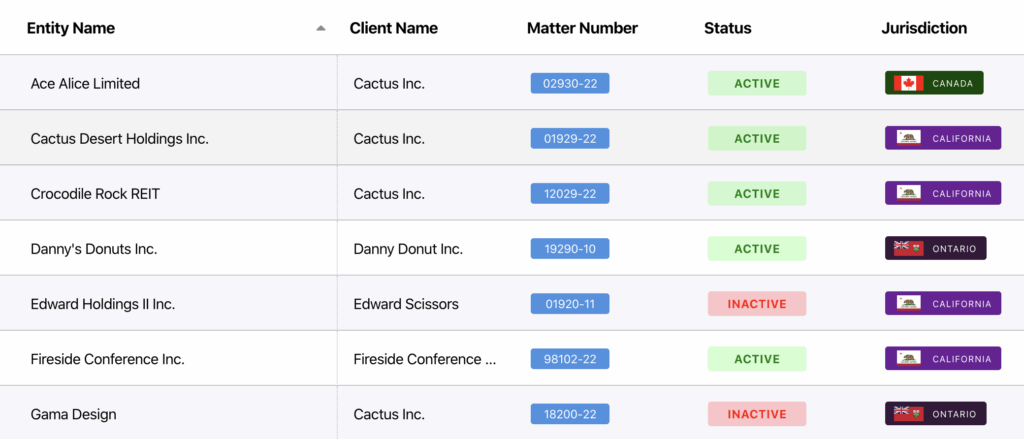Click the Jurisdiction column header
The image size is (1024, 439).
(x=924, y=28)
